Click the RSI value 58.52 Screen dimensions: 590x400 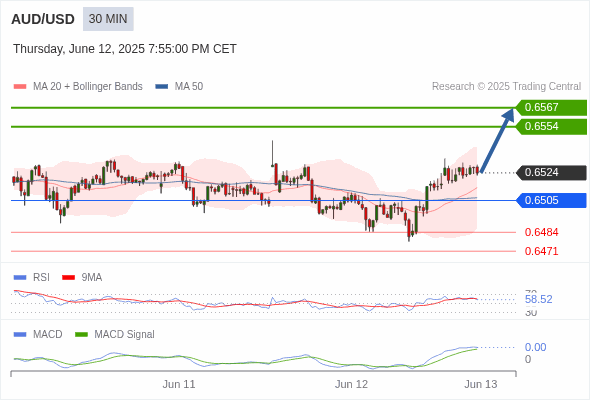tap(539, 300)
